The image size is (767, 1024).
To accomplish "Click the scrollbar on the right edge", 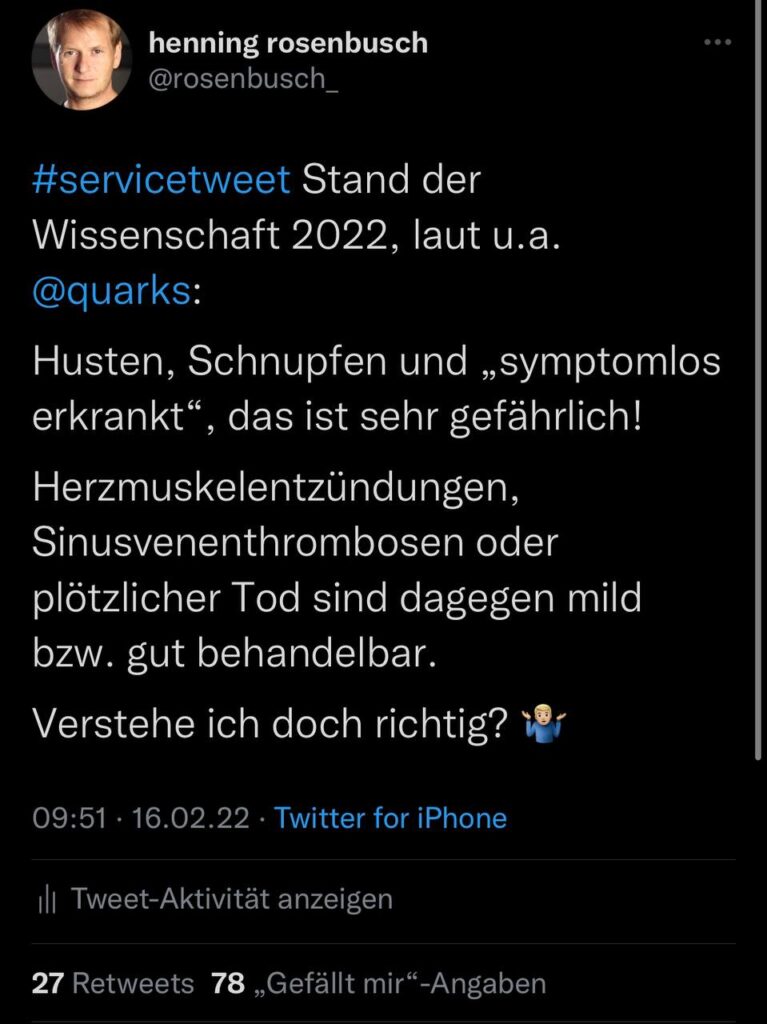I will pyautogui.click(x=759, y=400).
